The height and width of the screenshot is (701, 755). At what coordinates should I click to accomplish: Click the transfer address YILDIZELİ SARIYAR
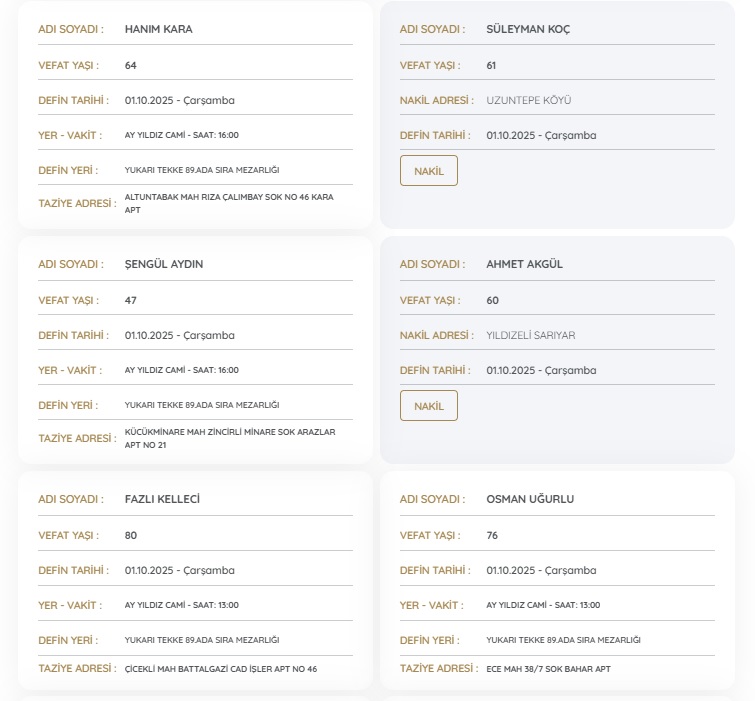(530, 335)
